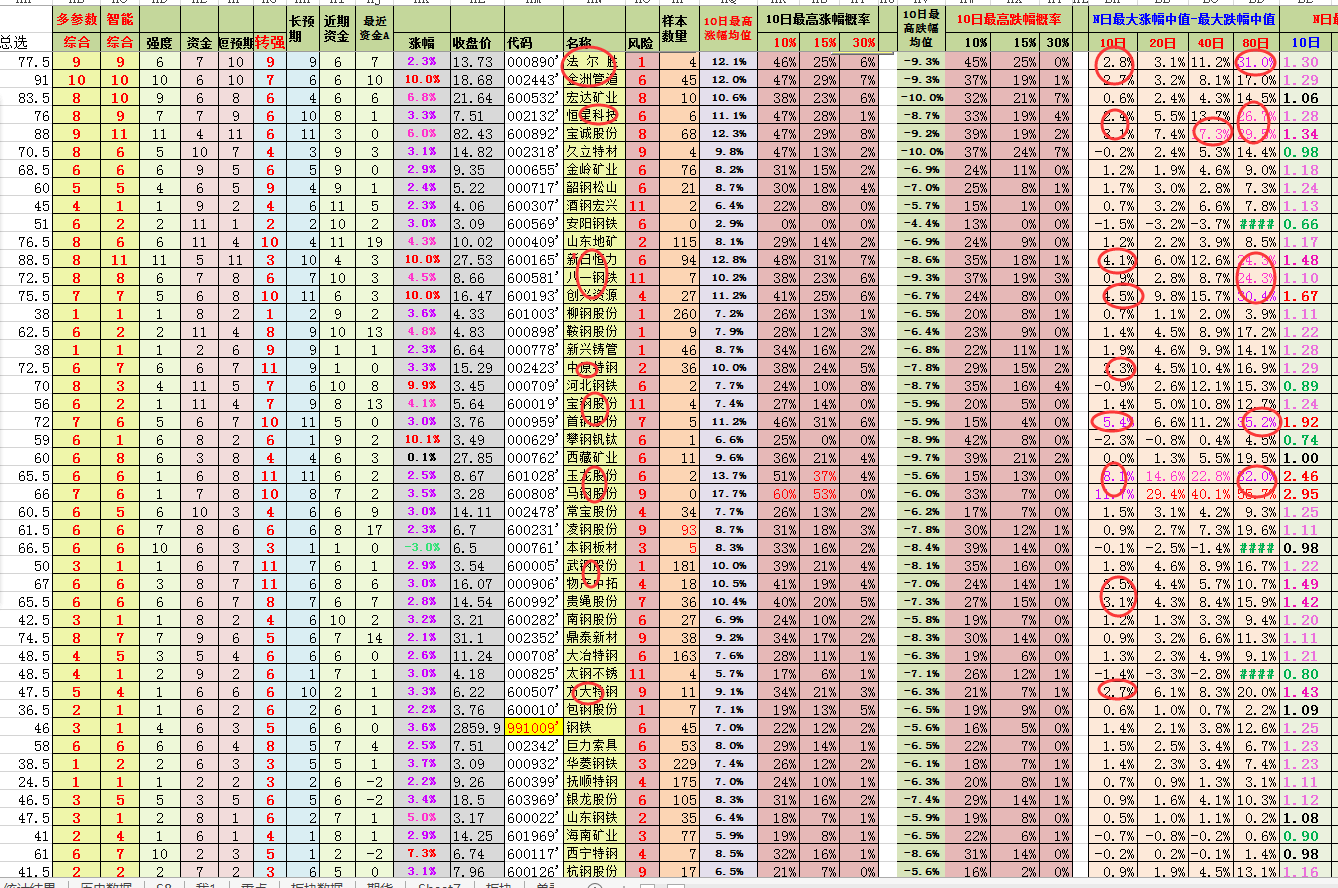Image resolution: width=1338 pixels, height=888 pixels.
Task: Click the 新兴铸管 name cell
Action: coord(593,349)
